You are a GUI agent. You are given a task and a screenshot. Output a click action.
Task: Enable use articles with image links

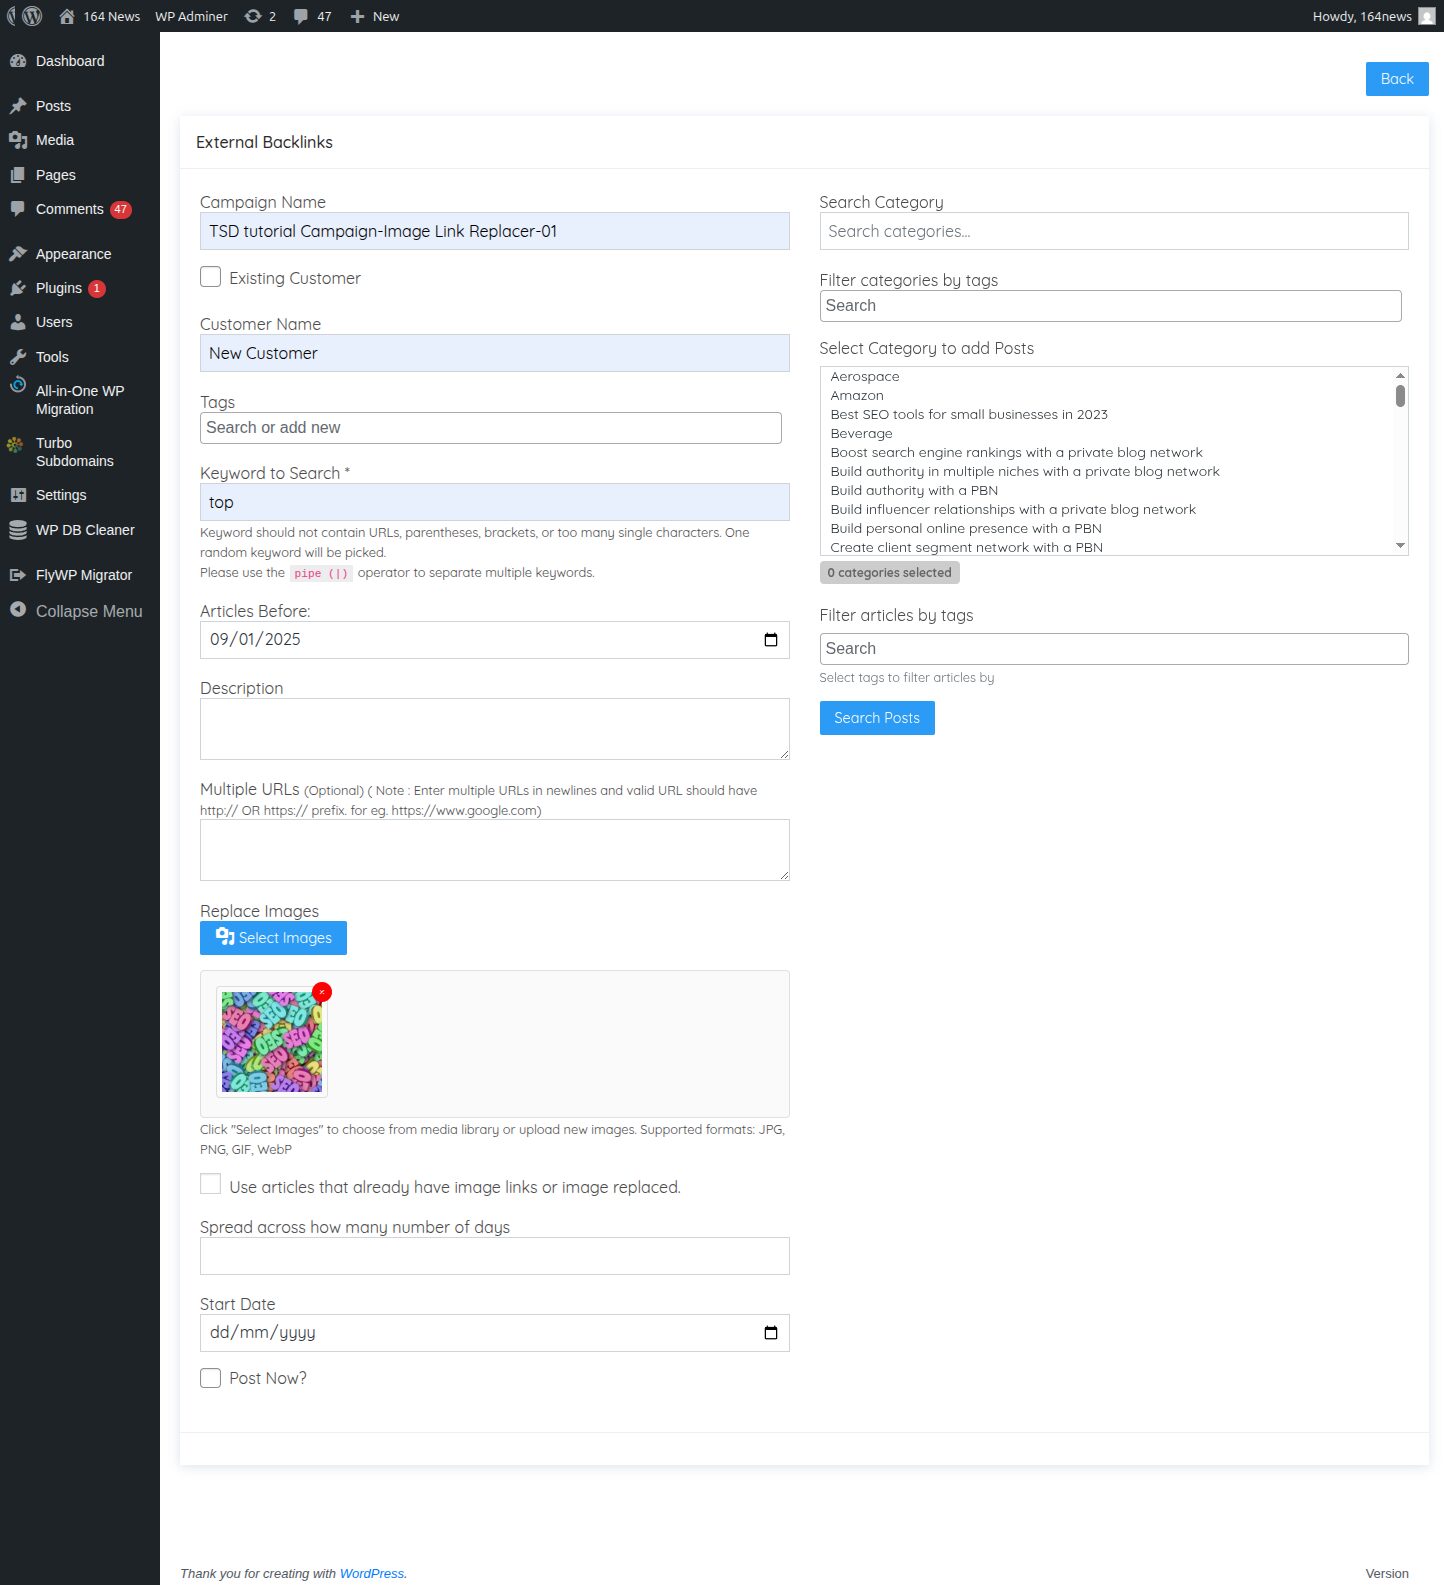coord(210,1185)
